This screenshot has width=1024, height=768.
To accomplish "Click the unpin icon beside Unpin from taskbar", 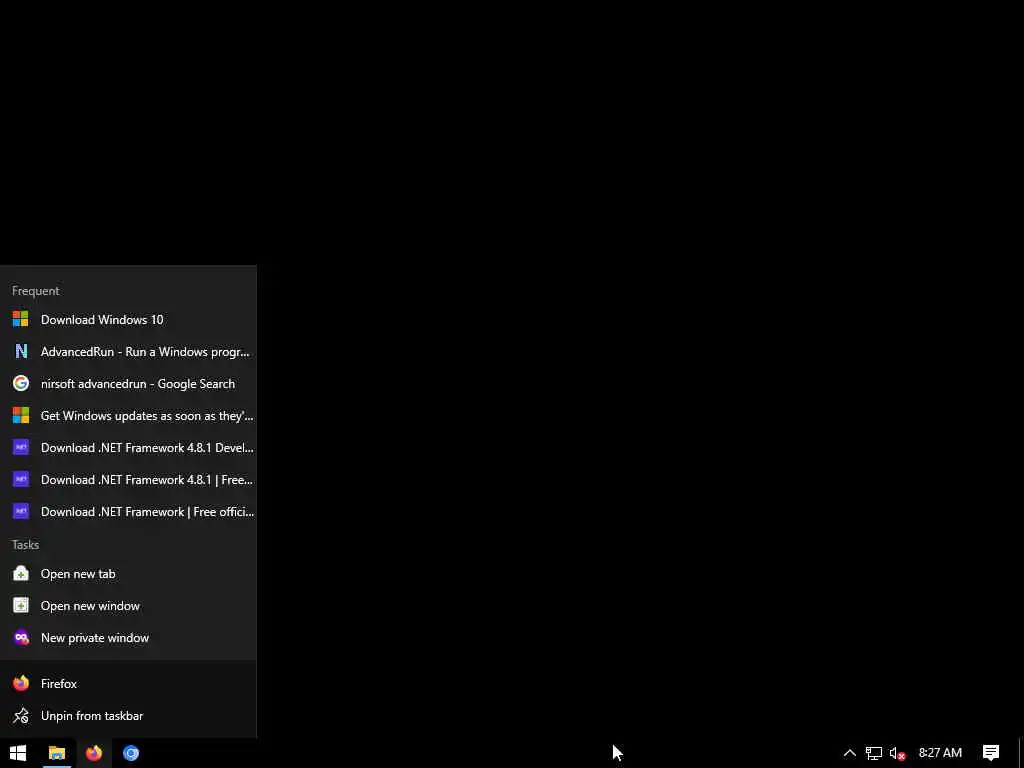I will tap(21, 715).
